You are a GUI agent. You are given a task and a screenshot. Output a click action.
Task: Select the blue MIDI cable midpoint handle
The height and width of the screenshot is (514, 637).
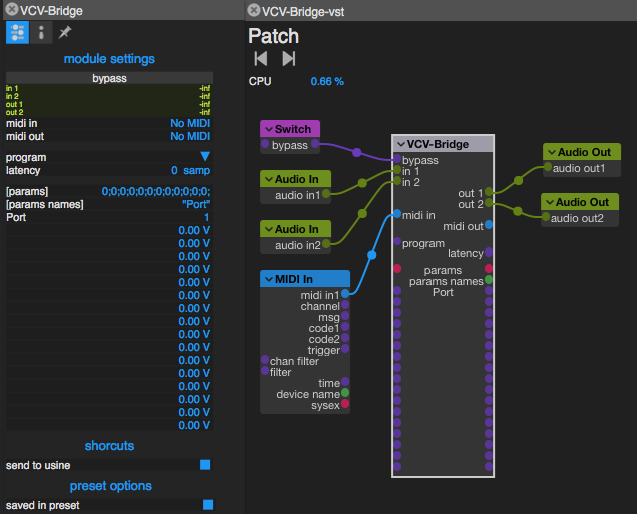371,255
